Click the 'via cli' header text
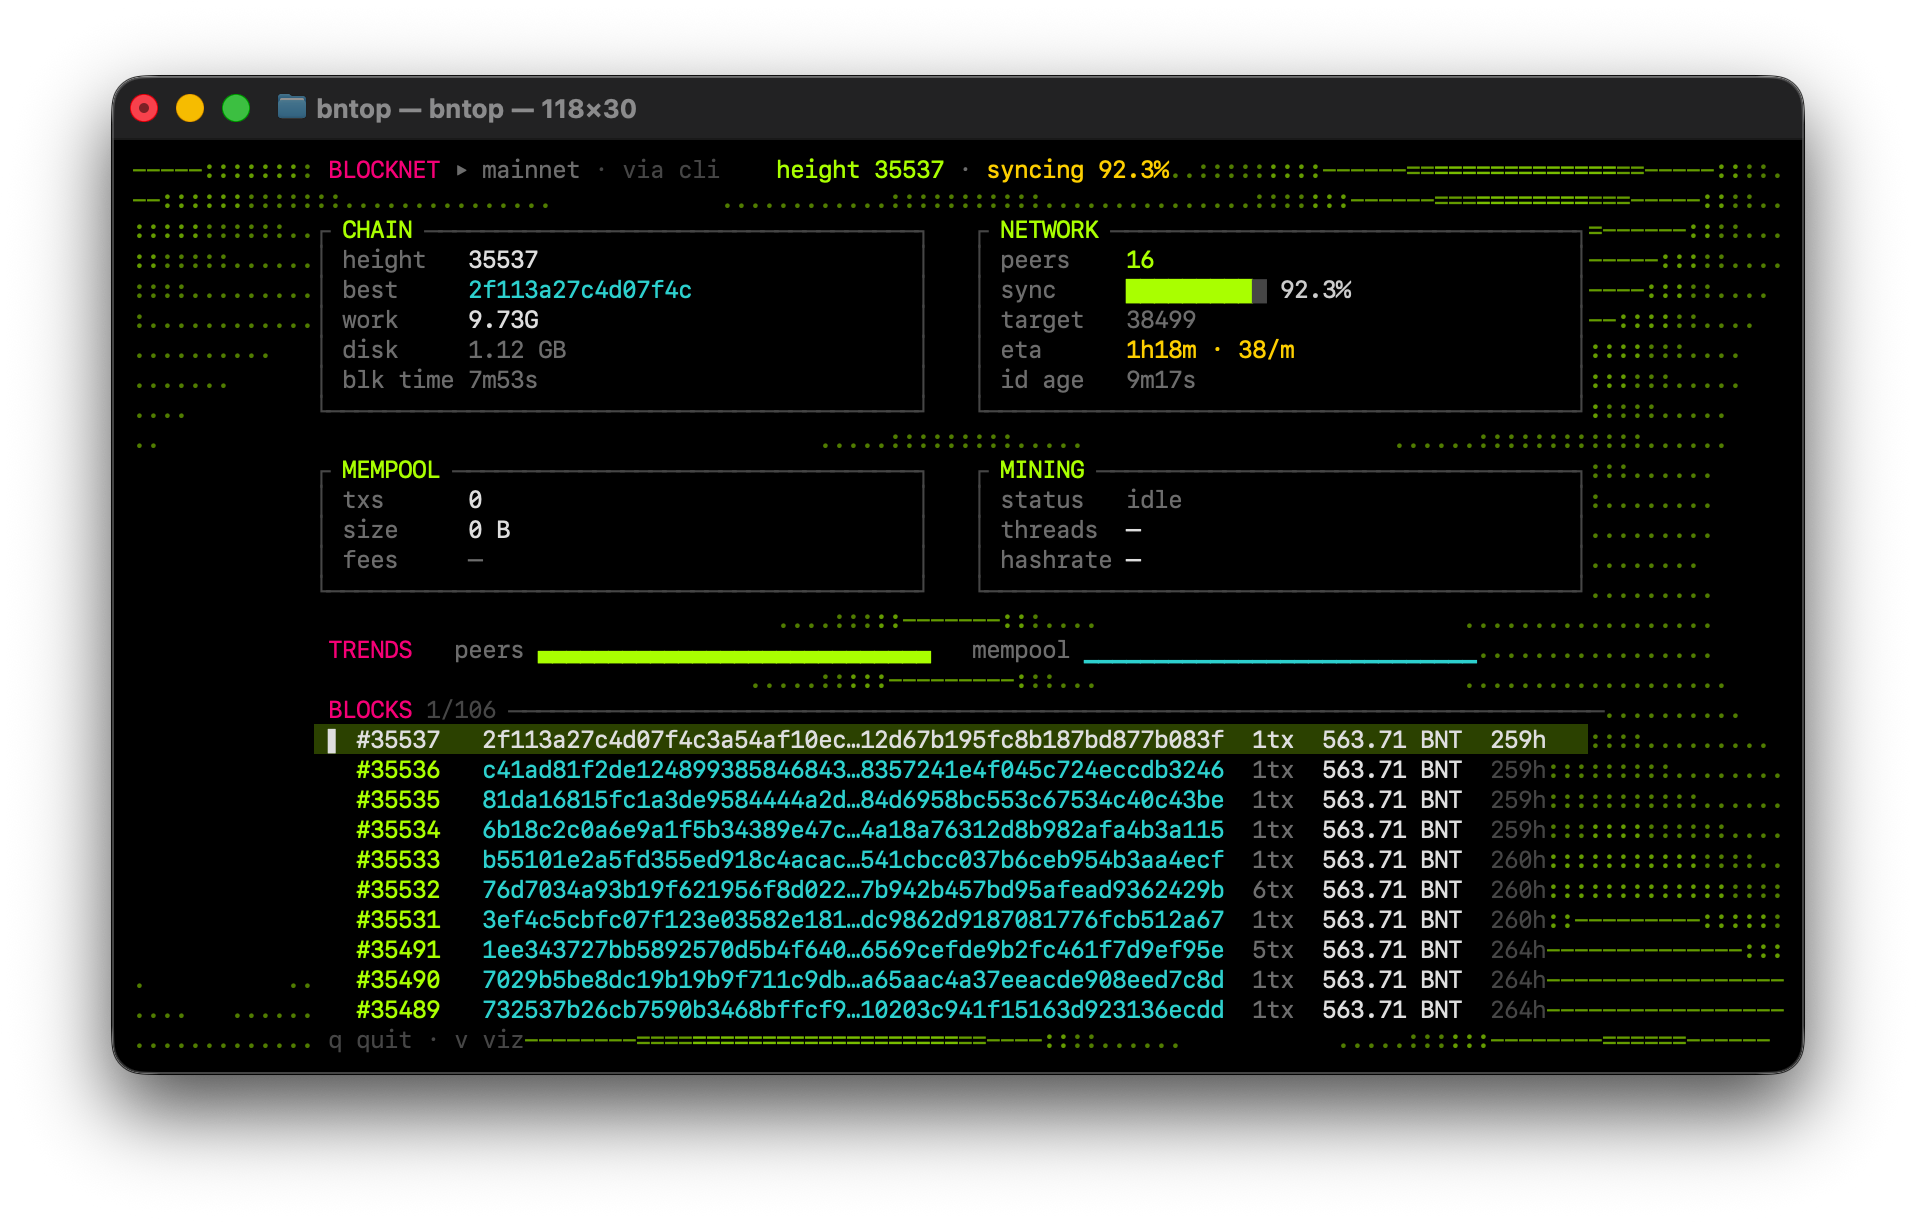Screen dimensions: 1916x1222 pos(671,170)
